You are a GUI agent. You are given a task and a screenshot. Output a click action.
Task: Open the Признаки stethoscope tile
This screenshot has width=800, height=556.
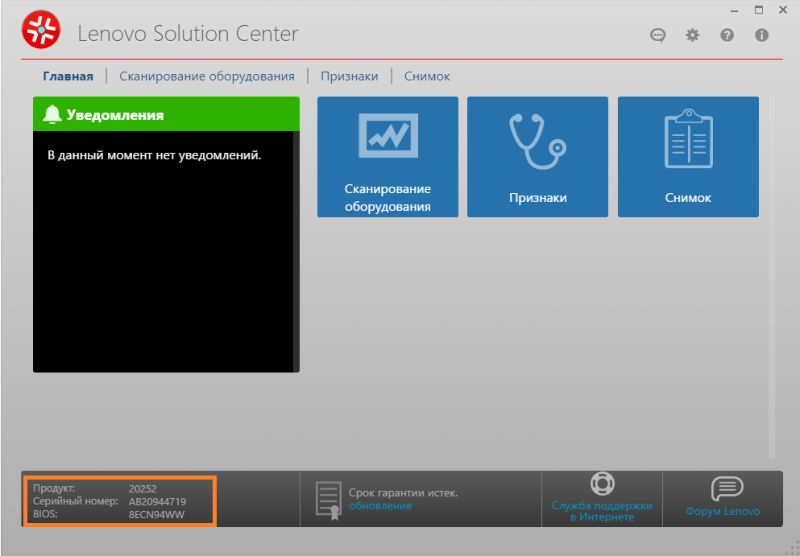coord(537,156)
